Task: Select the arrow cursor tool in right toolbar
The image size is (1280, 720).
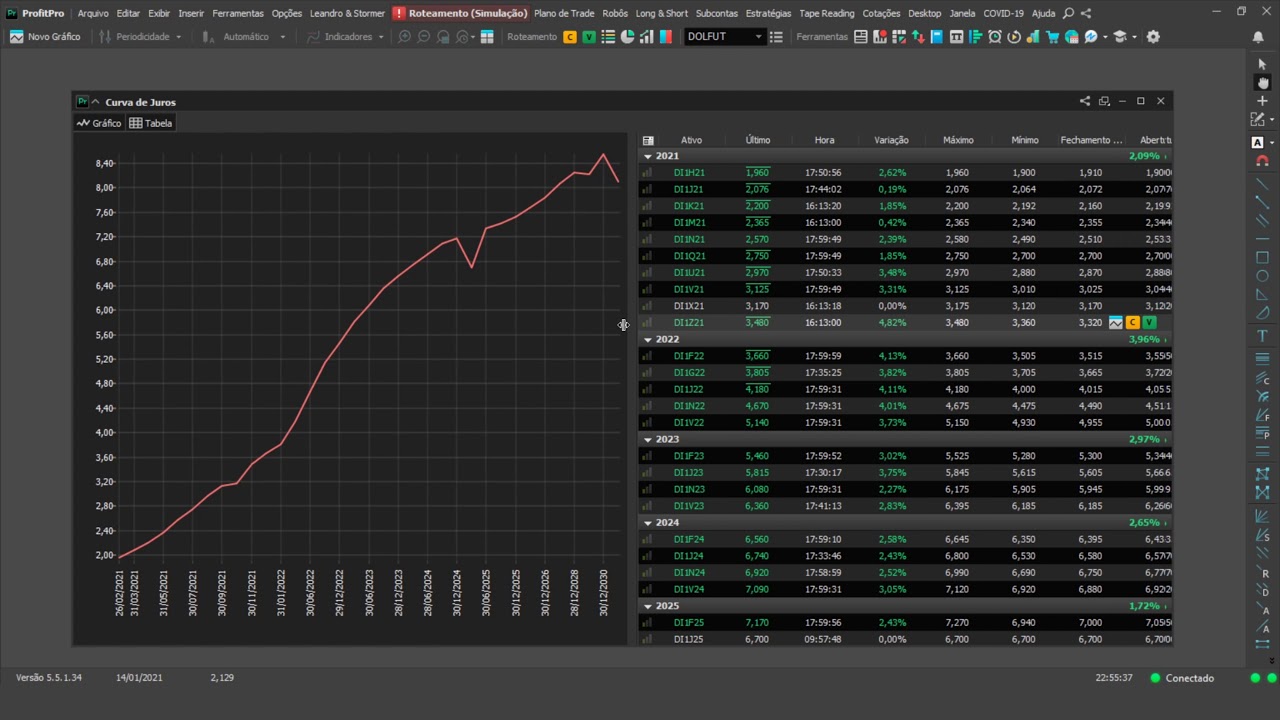Action: pyautogui.click(x=1262, y=64)
